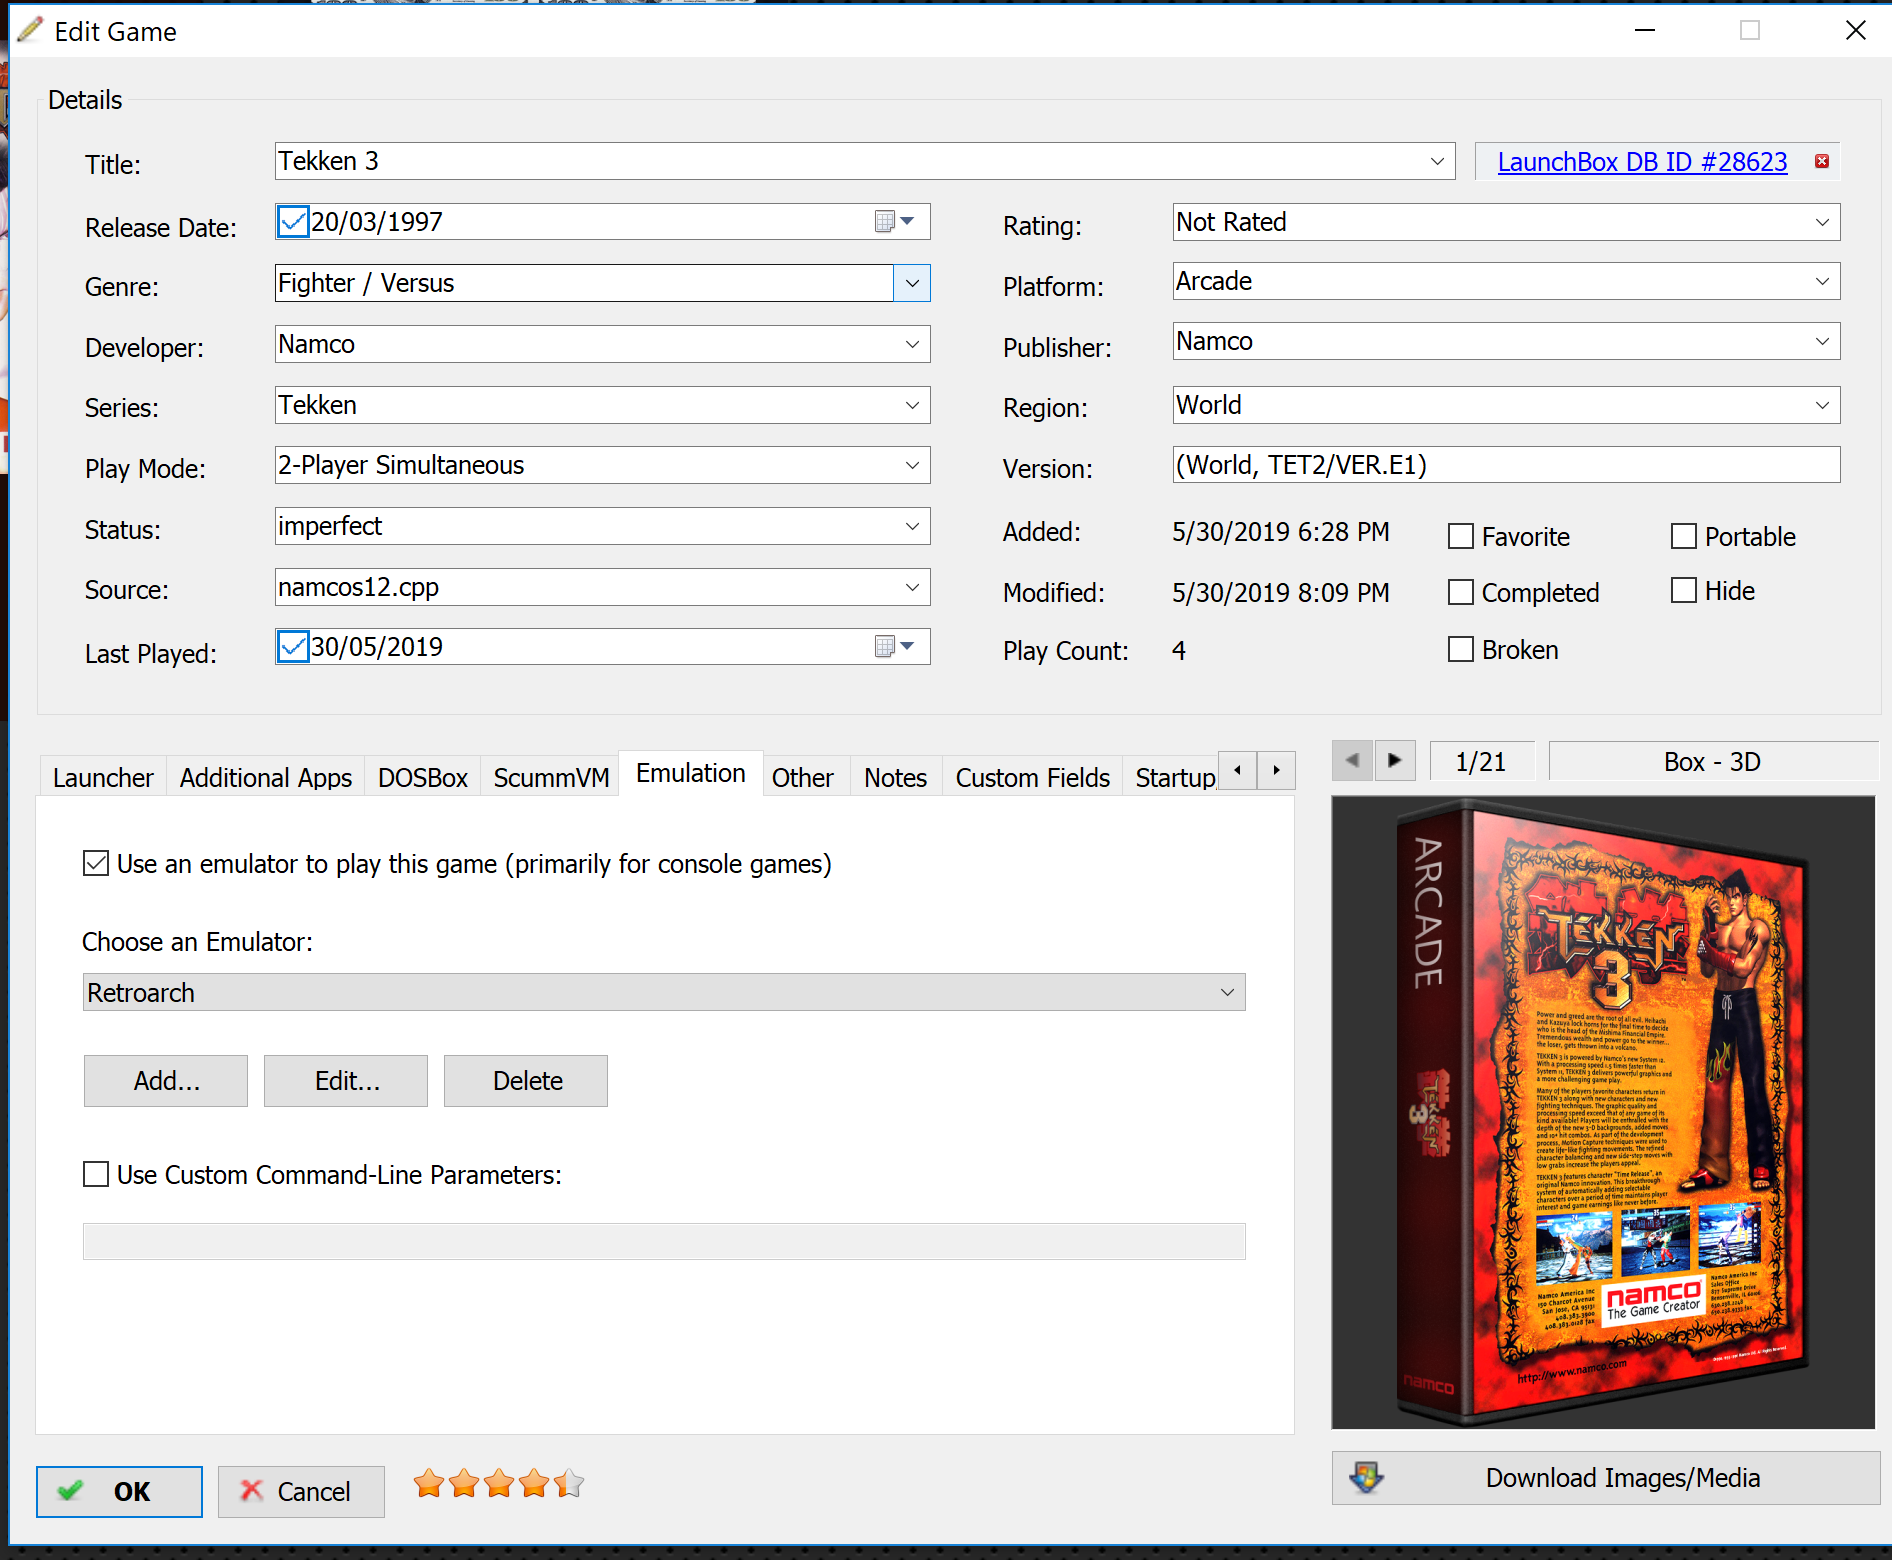Confirm changes with the OK button
Image resolution: width=1892 pixels, height=1560 pixels.
pyautogui.click(x=120, y=1492)
